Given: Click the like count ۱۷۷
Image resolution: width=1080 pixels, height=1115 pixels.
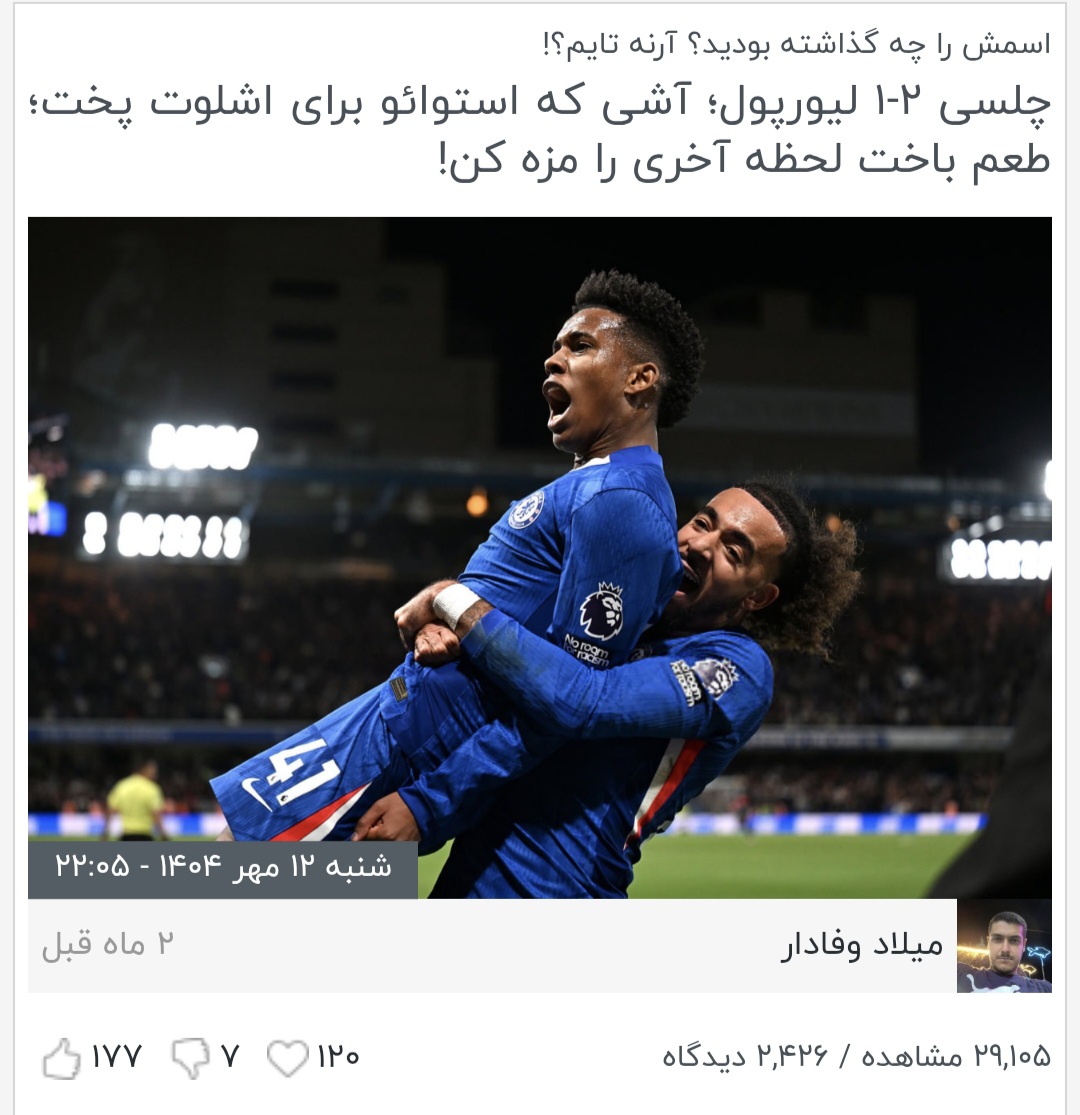Looking at the screenshot, I should coord(117,1057).
